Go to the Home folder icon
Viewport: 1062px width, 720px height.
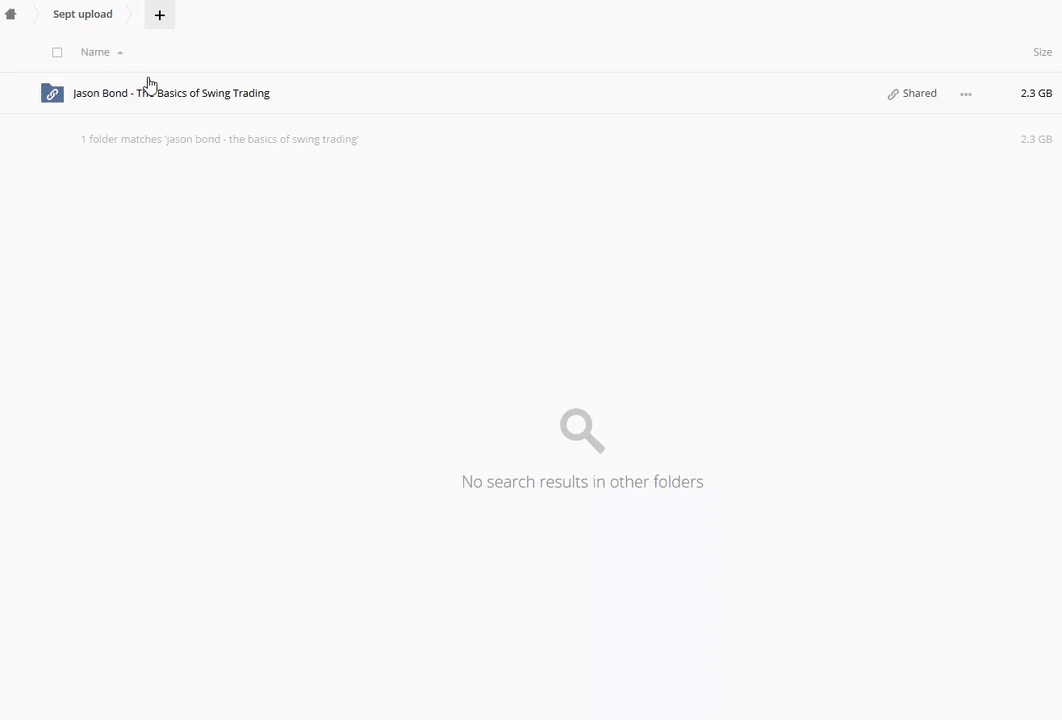point(11,15)
